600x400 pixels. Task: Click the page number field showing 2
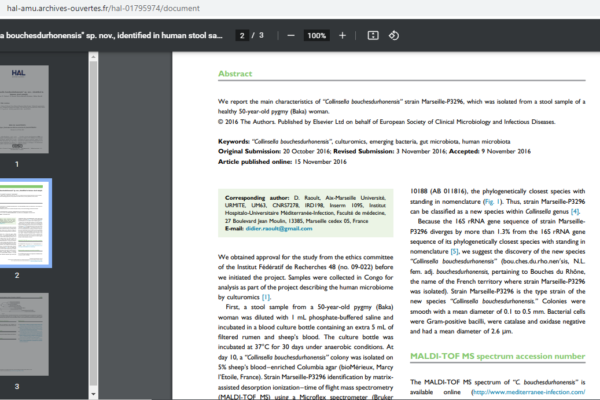[x=242, y=36]
